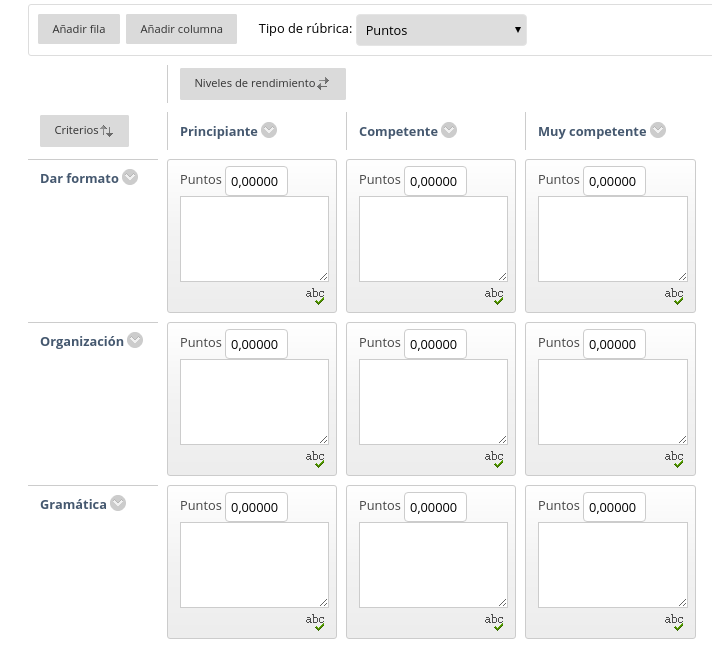Click spell-check icon in Organización Principiante cell
The height and width of the screenshot is (645, 712).
coord(315,458)
